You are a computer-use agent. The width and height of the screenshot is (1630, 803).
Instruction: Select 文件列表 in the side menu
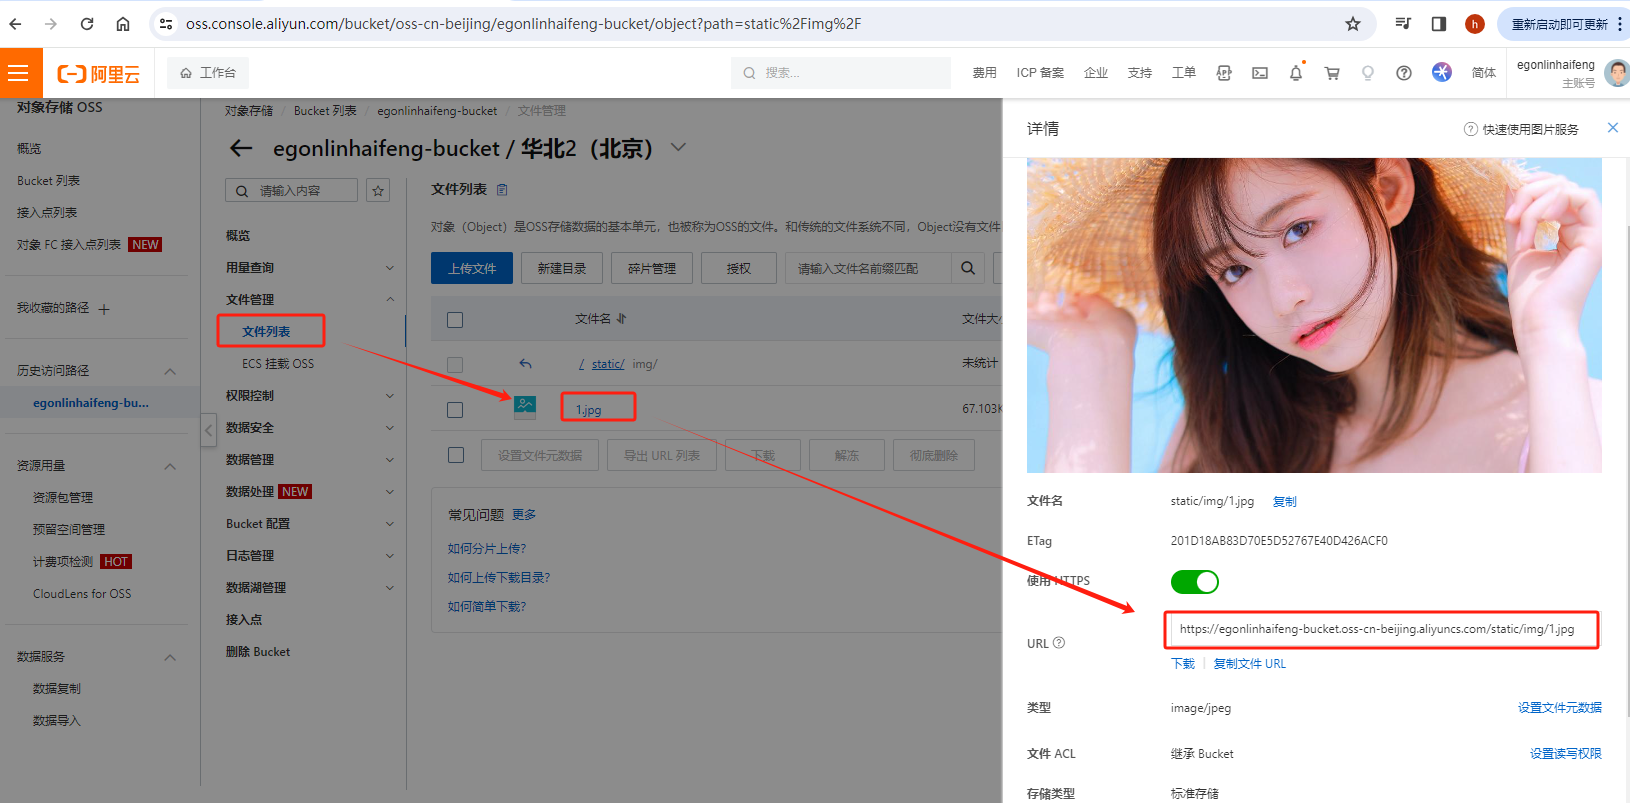tap(266, 332)
